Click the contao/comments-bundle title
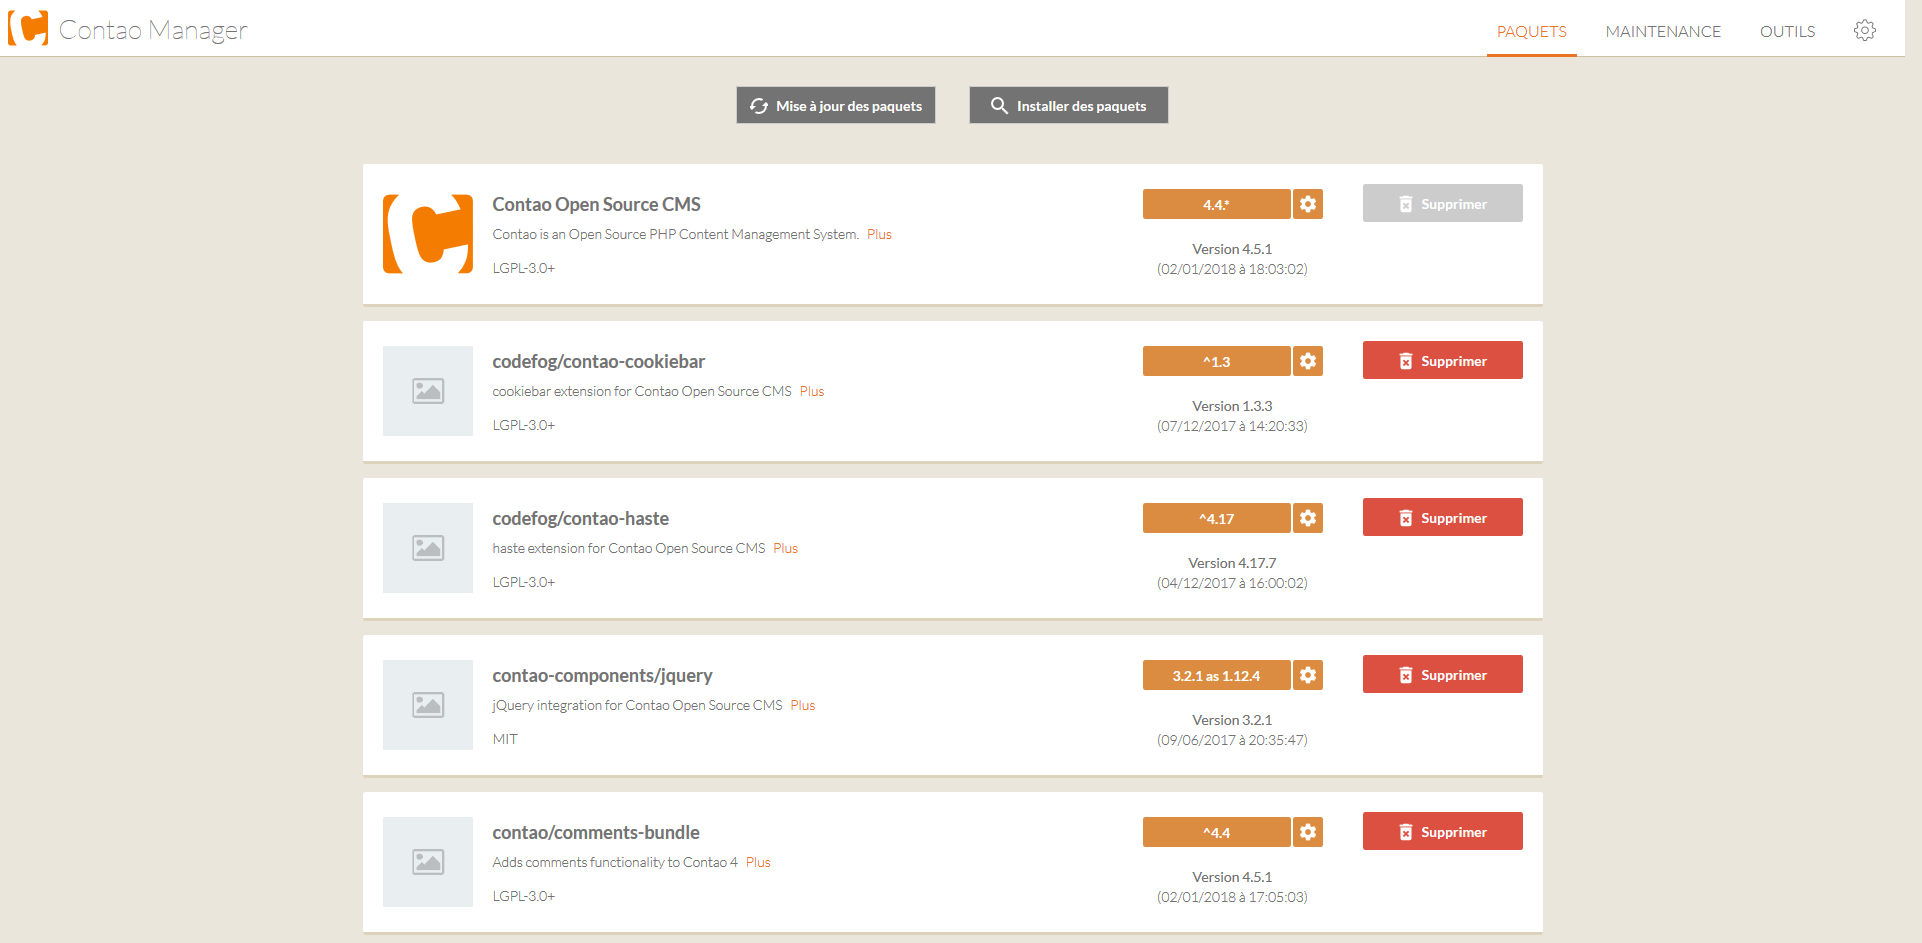Screen dimensions: 1922x943 point(595,832)
